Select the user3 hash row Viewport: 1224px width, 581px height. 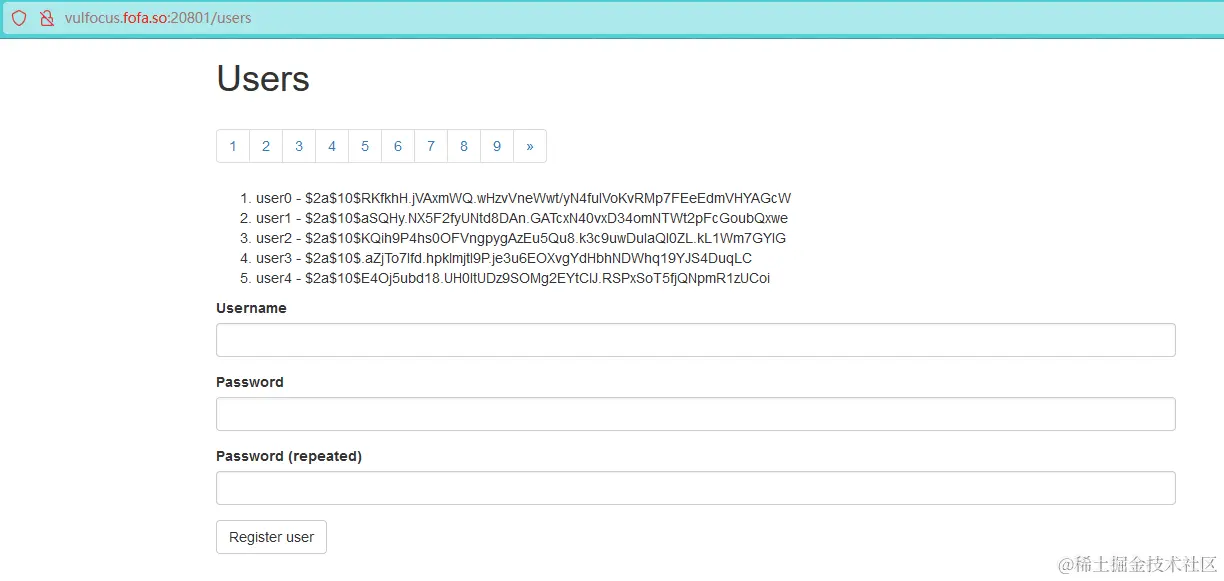[504, 258]
